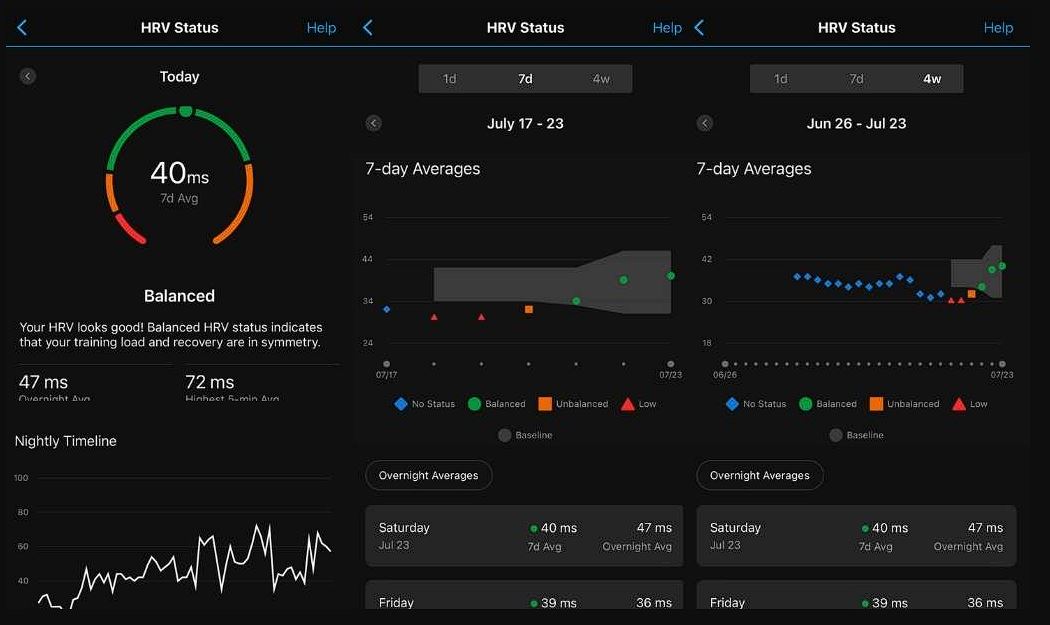This screenshot has height=625, width=1050.
Task: Select last green Balanced point in 7d chart
Action: click(670, 275)
